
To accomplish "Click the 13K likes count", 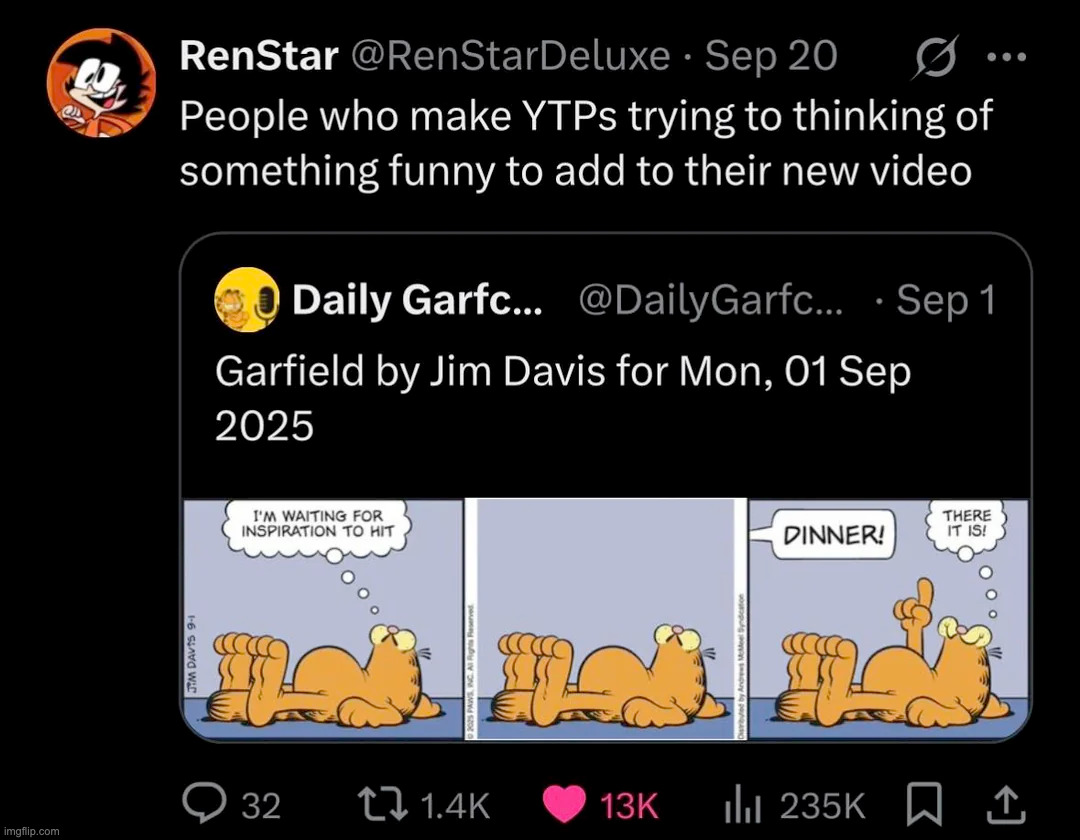I will pyautogui.click(x=630, y=803).
